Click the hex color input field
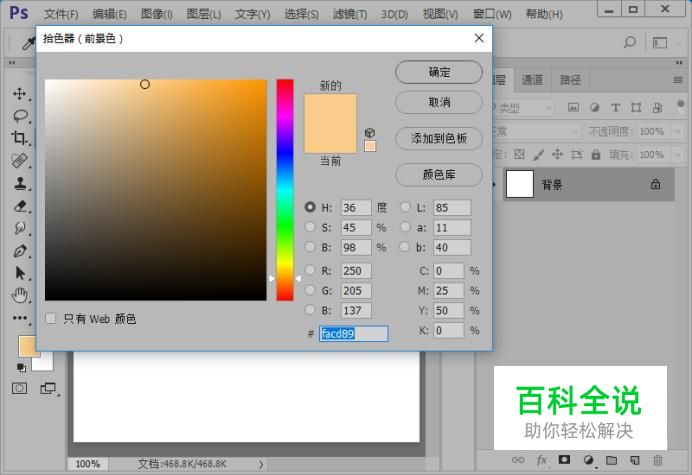 pos(354,334)
